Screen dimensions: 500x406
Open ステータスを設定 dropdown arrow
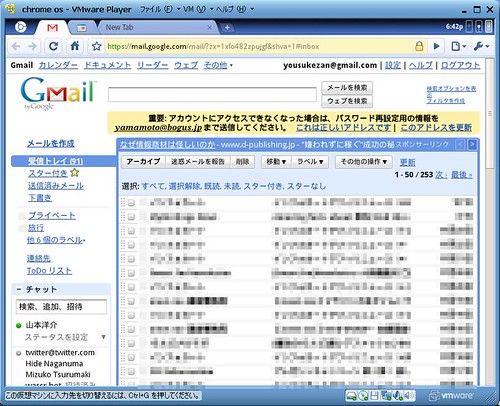(103, 337)
